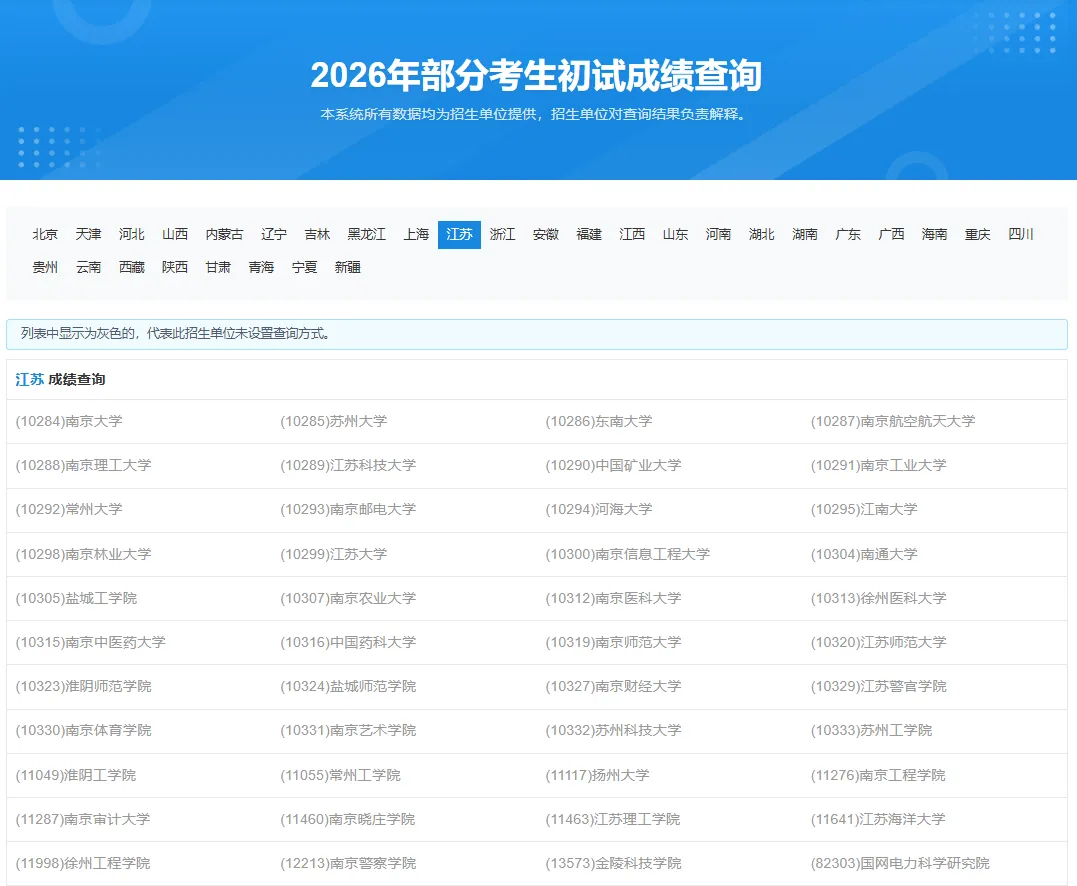Open (11117)扬州大学 entry
1077x886 pixels.
click(x=598, y=775)
